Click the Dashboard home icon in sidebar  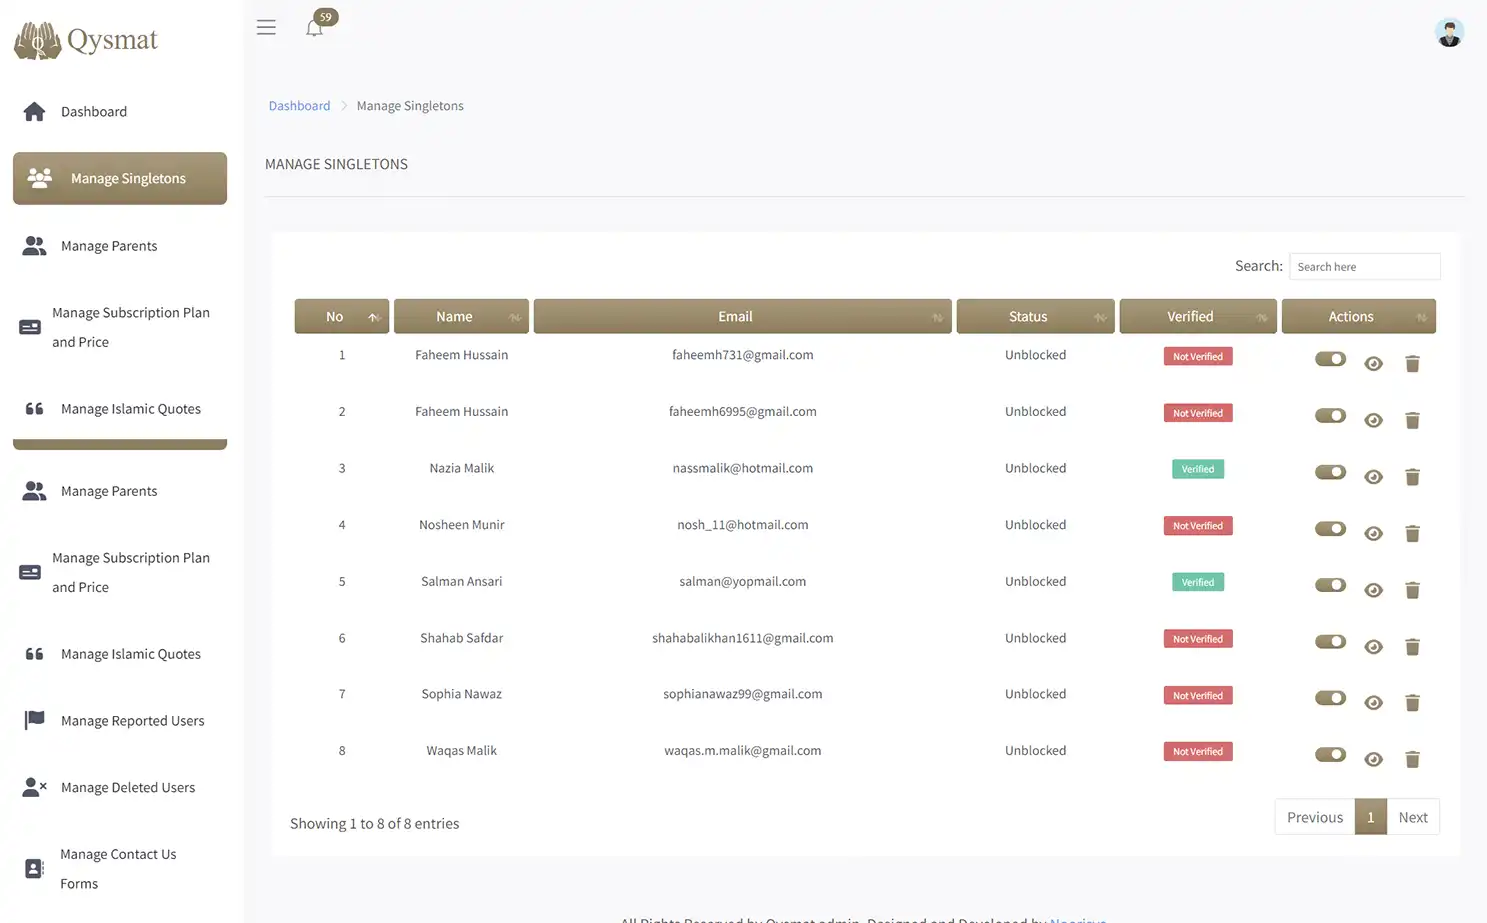point(33,111)
